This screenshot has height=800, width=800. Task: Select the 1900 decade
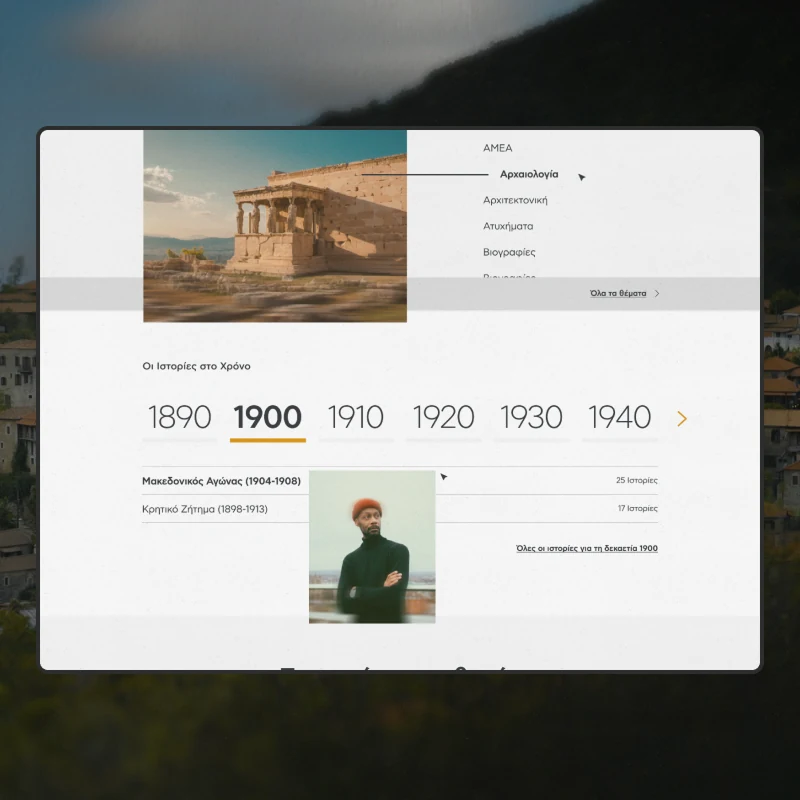point(268,417)
